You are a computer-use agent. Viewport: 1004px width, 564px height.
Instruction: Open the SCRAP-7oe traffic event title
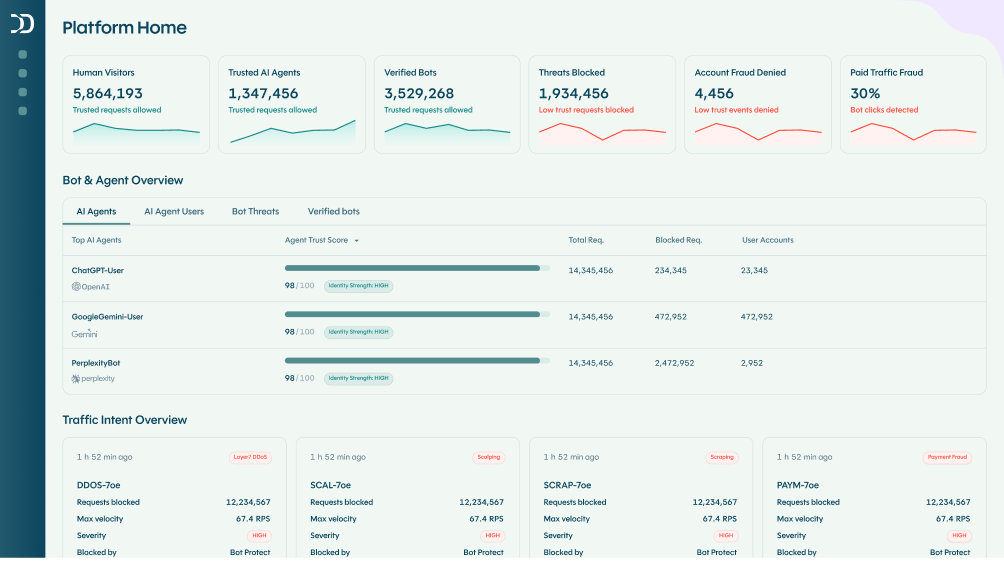tap(567, 485)
